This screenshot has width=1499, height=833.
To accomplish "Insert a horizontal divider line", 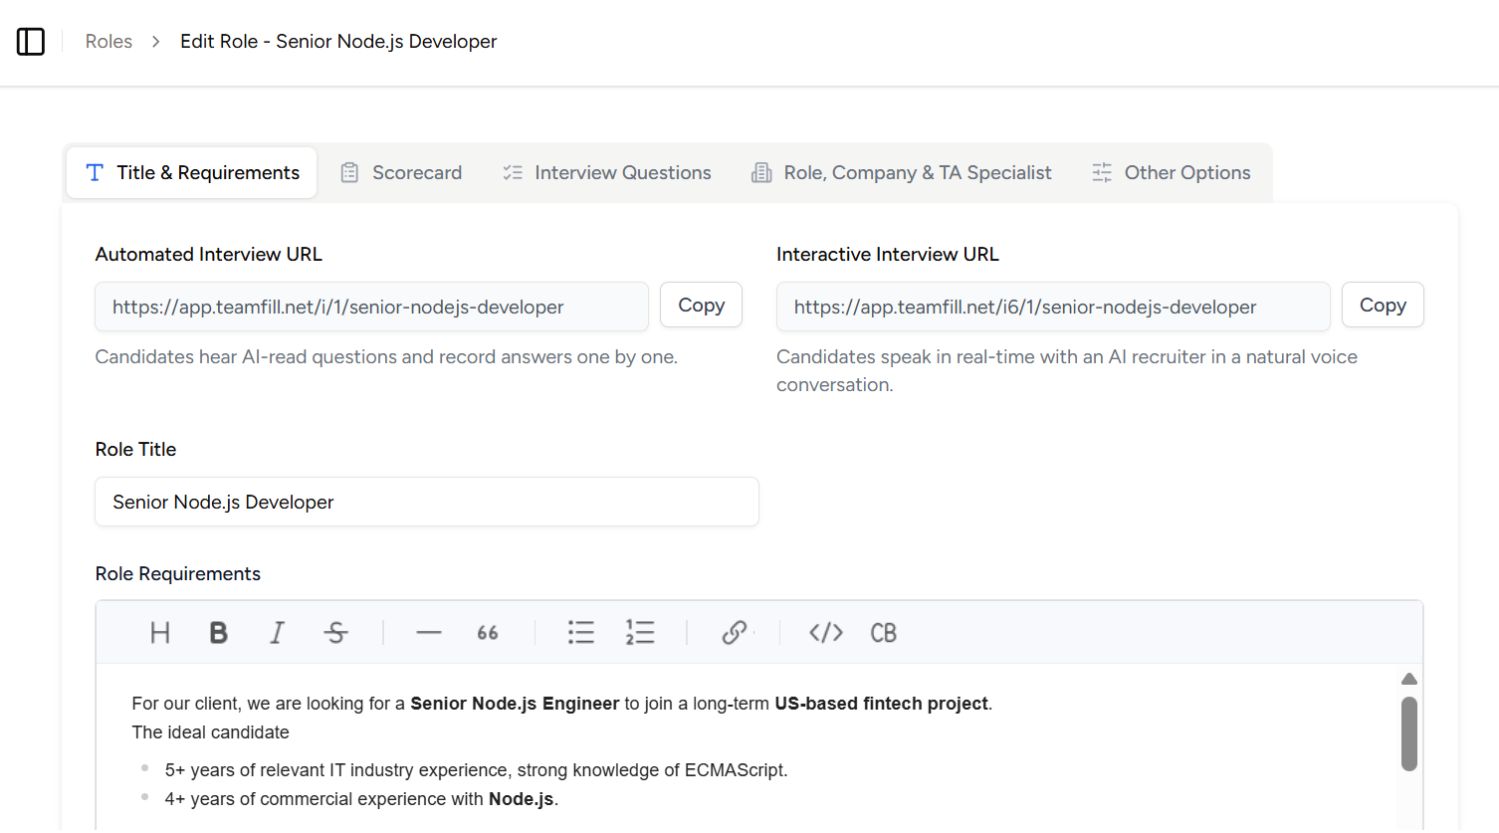I will point(428,632).
